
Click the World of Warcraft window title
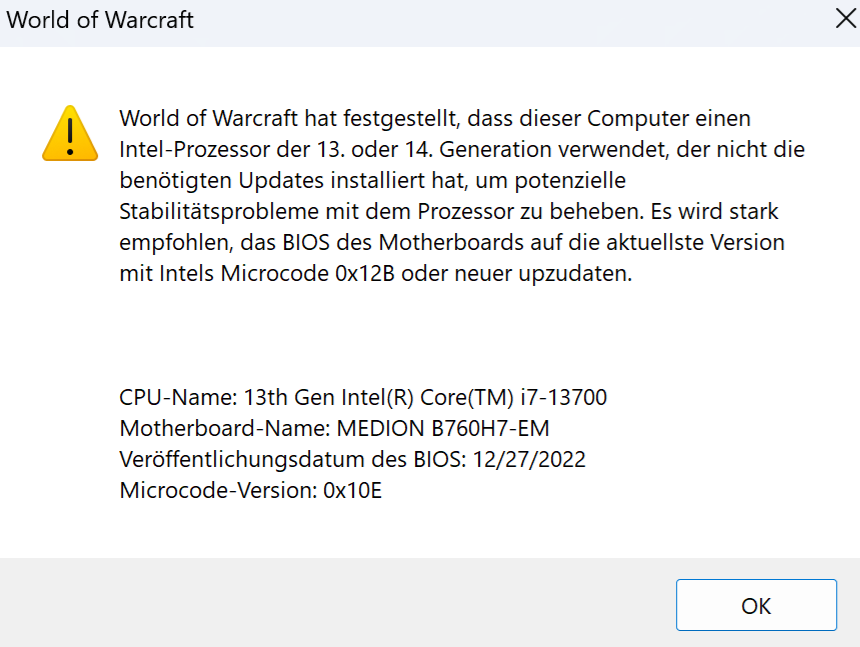coord(100,20)
